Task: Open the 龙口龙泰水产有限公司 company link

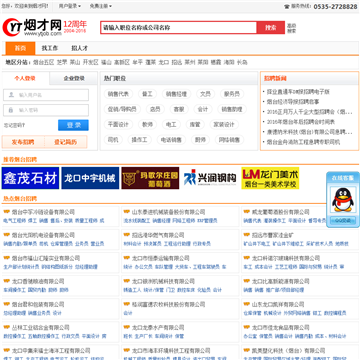Action: (158, 327)
